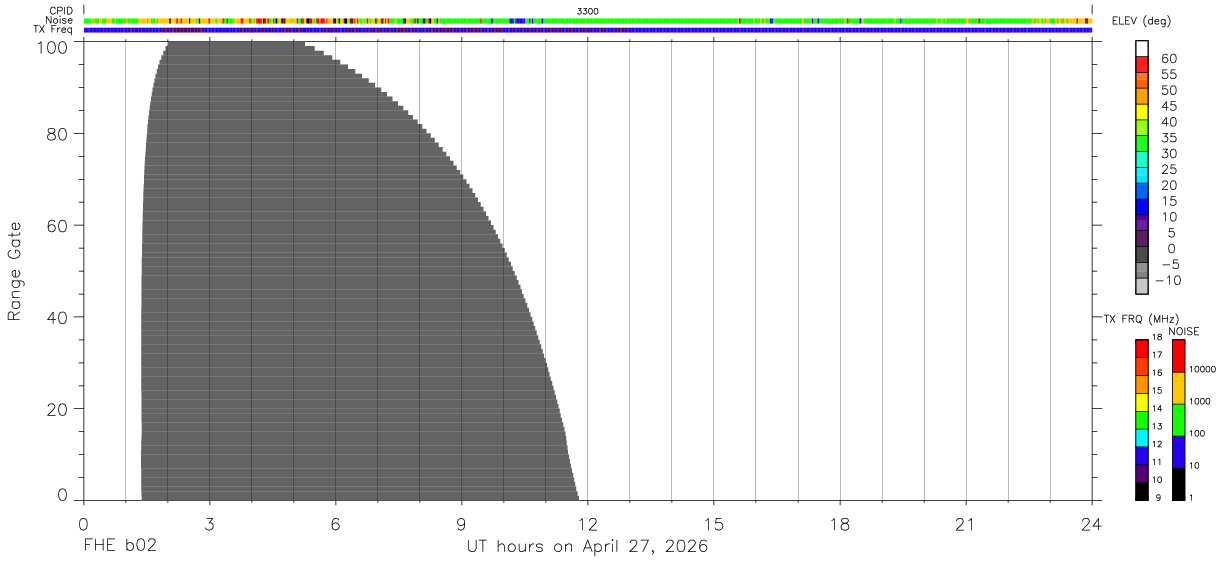Click the NOISE scale label '1'
The width and height of the screenshot is (1228, 567).
[x=1190, y=497]
